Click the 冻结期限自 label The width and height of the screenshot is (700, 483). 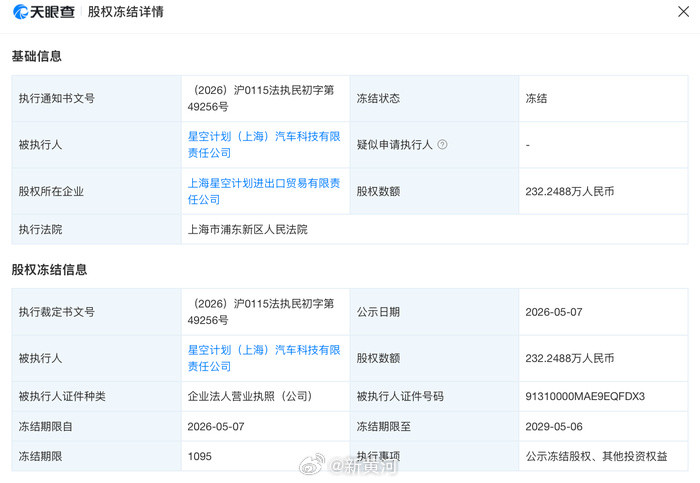click(x=46, y=427)
